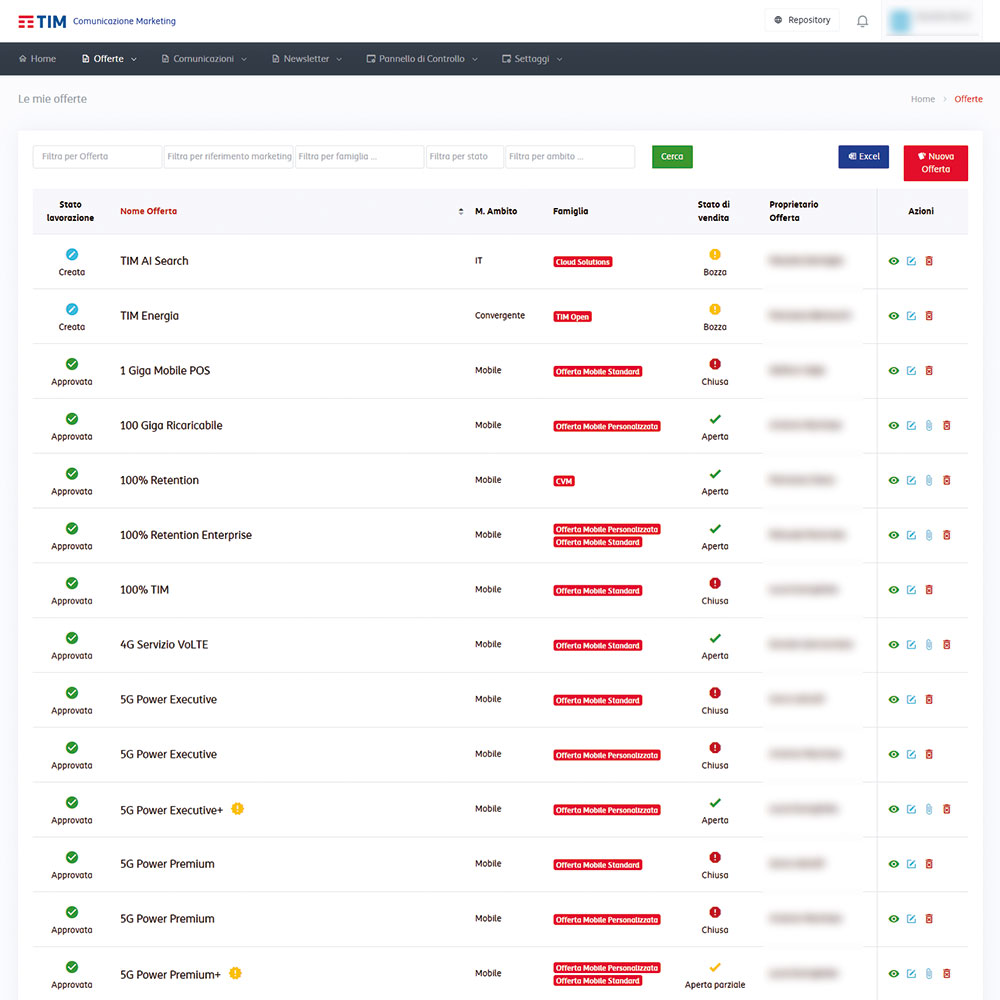The height and width of the screenshot is (1000, 1000).
Task: Edit the 4G Servizio VoLTE offer
Action: [911, 645]
